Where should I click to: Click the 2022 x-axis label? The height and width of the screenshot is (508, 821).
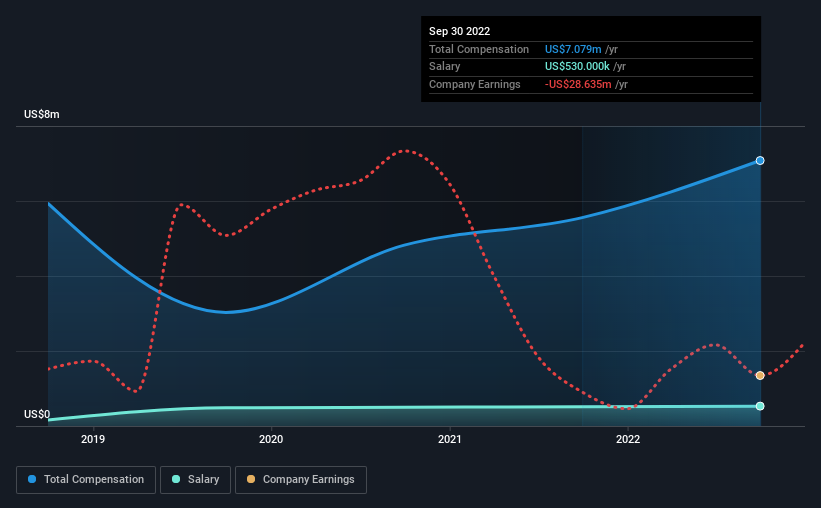point(628,439)
